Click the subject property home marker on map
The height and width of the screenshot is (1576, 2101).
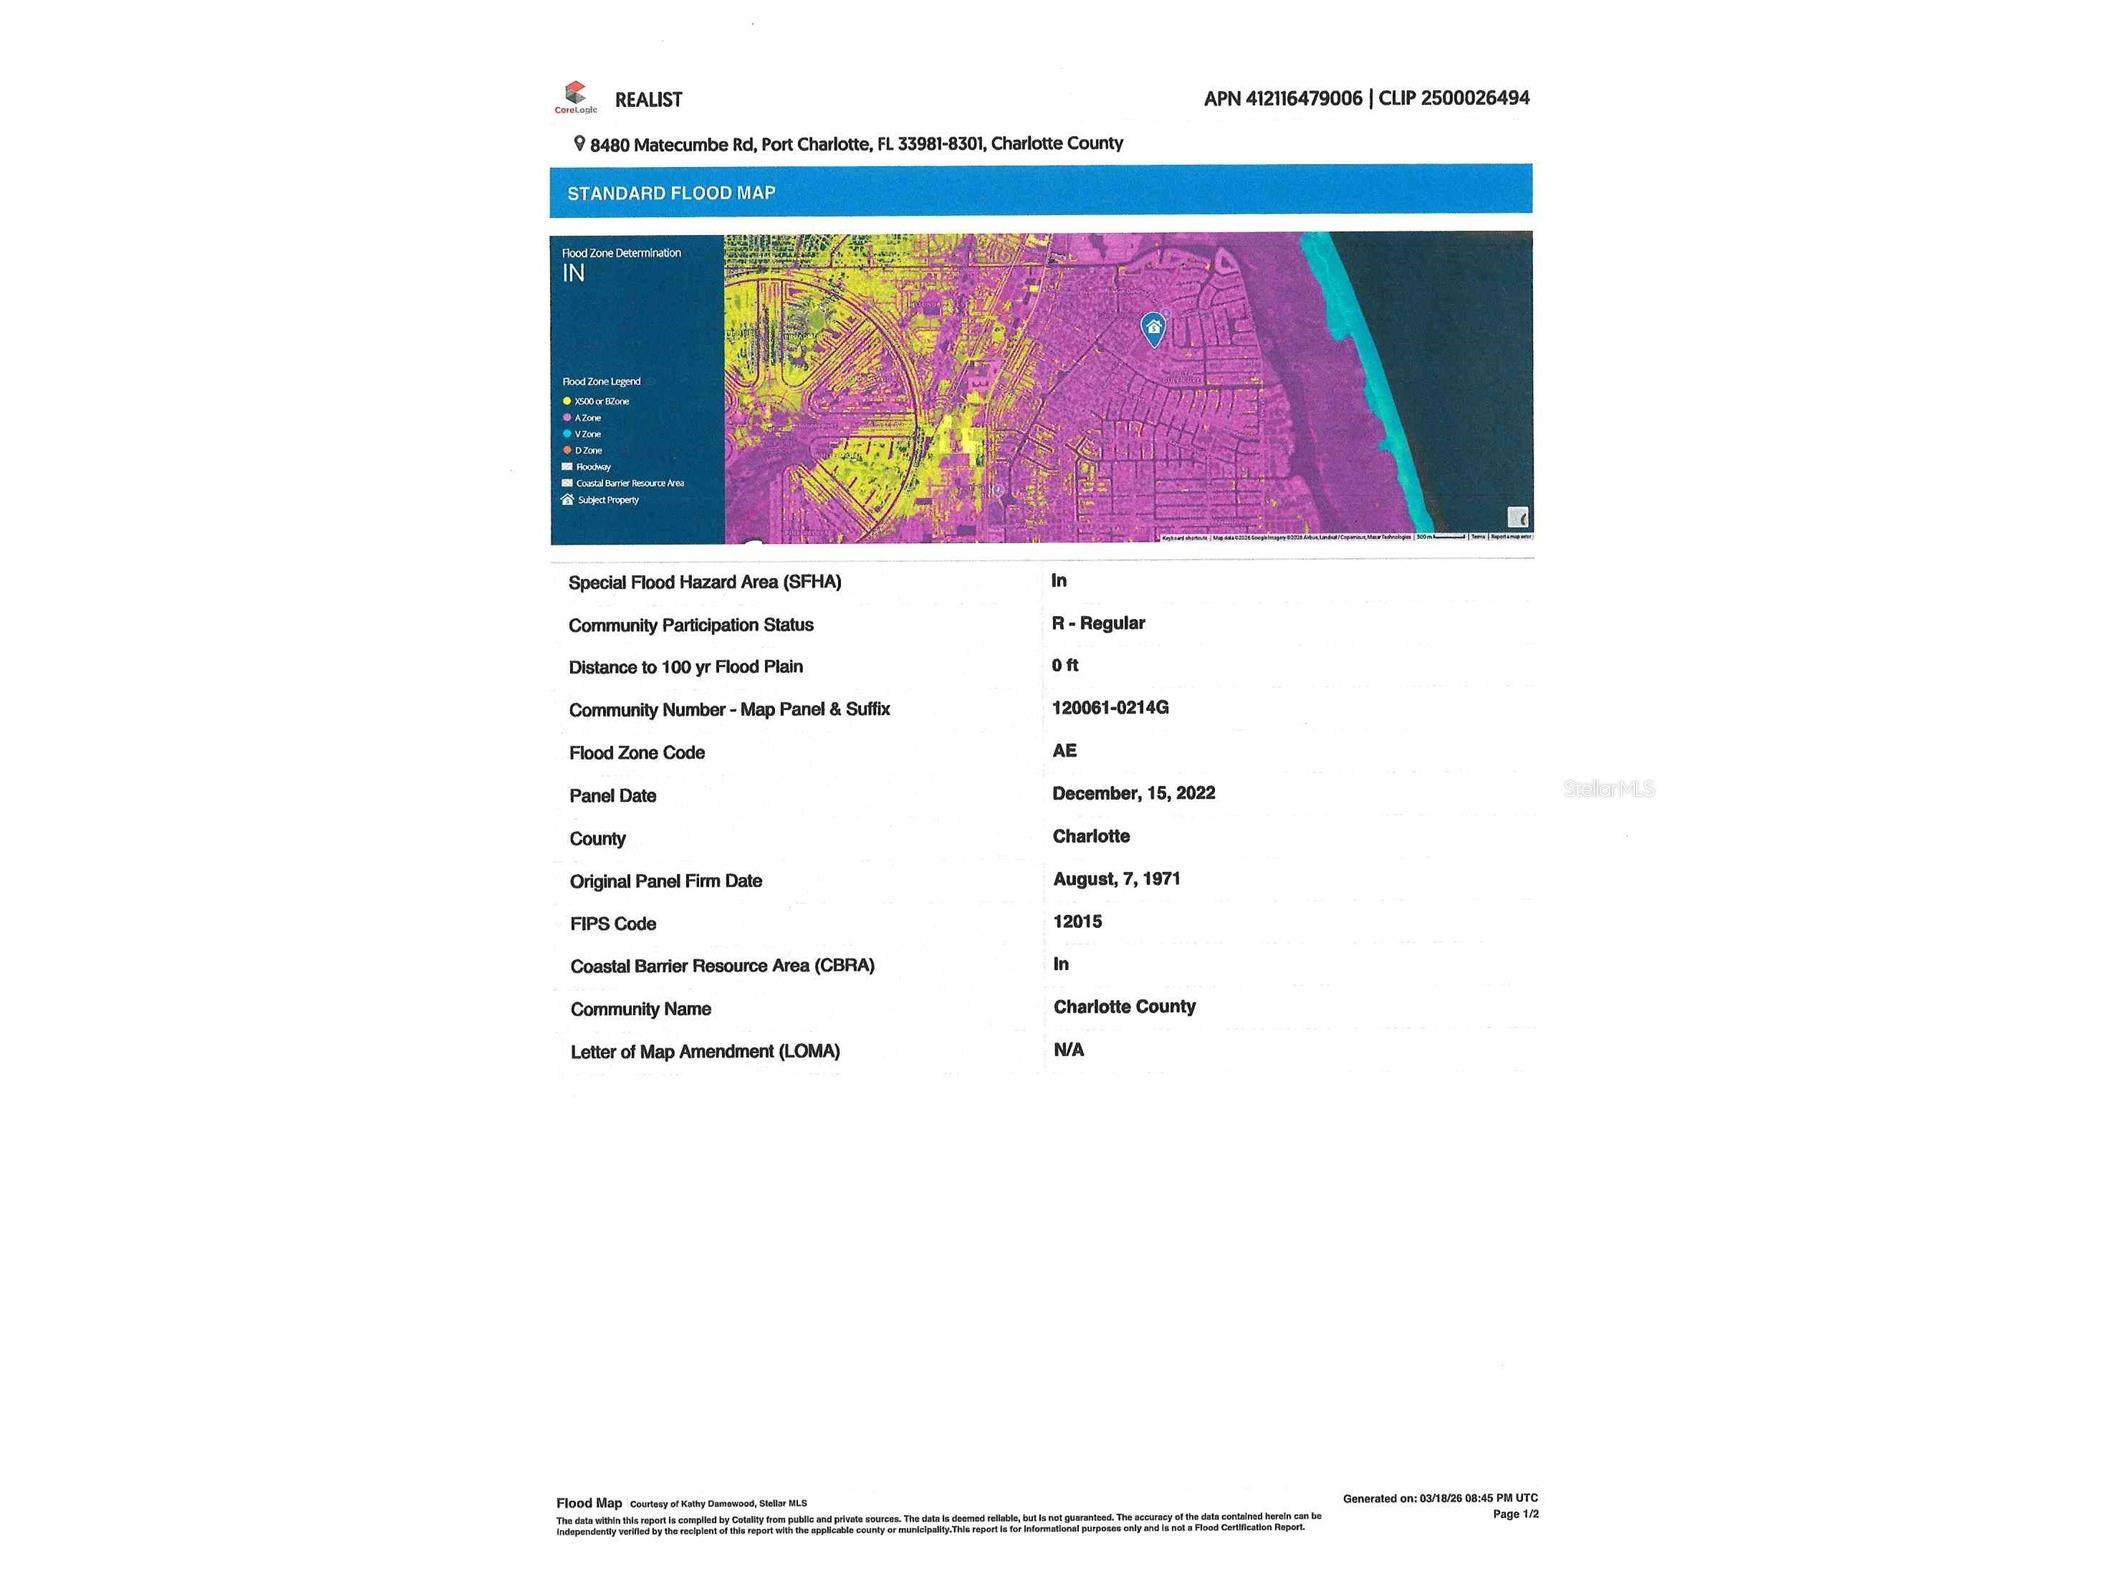click(1153, 327)
